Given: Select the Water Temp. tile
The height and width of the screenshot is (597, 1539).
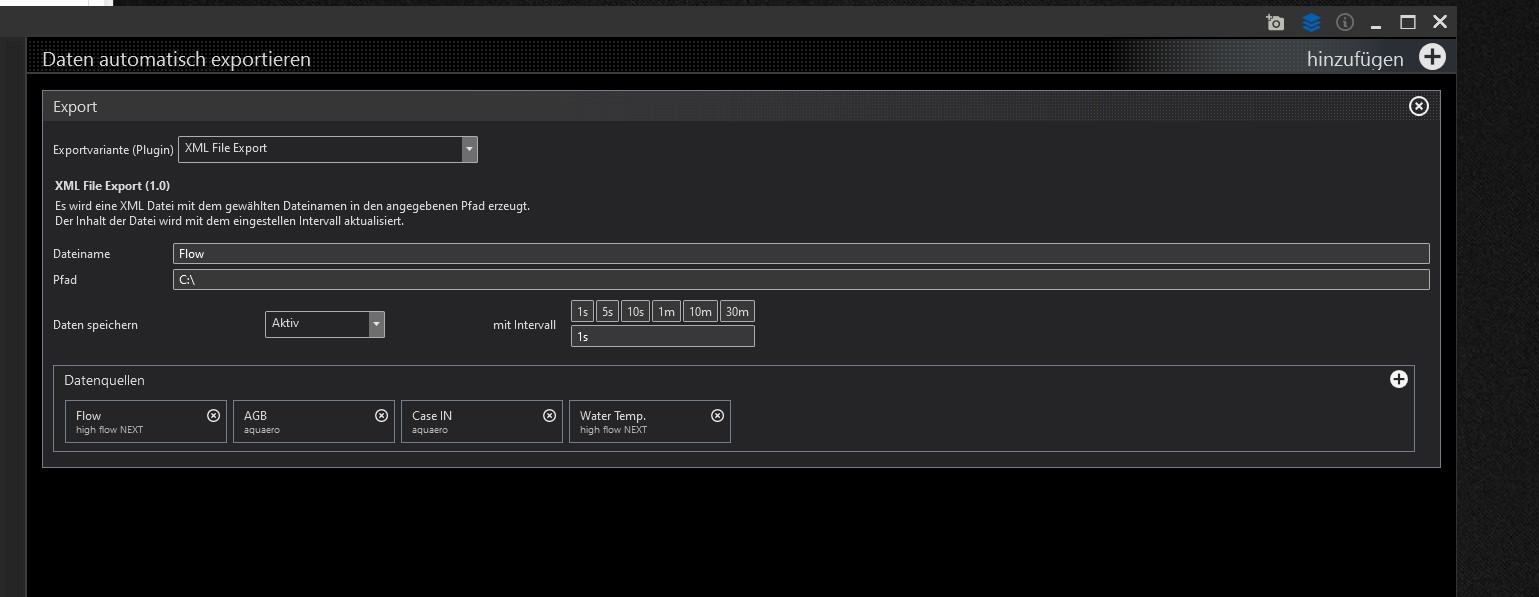Looking at the screenshot, I should [x=650, y=421].
